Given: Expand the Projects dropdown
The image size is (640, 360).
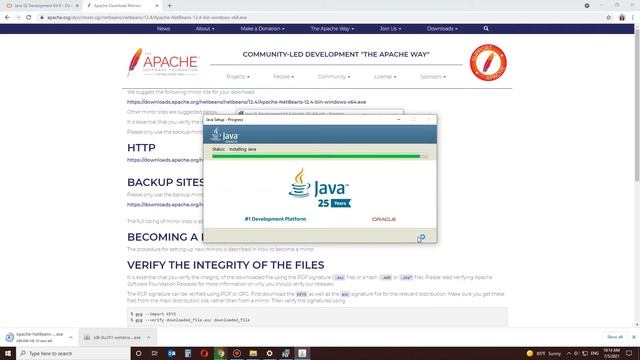Looking at the screenshot, I should pos(238,77).
